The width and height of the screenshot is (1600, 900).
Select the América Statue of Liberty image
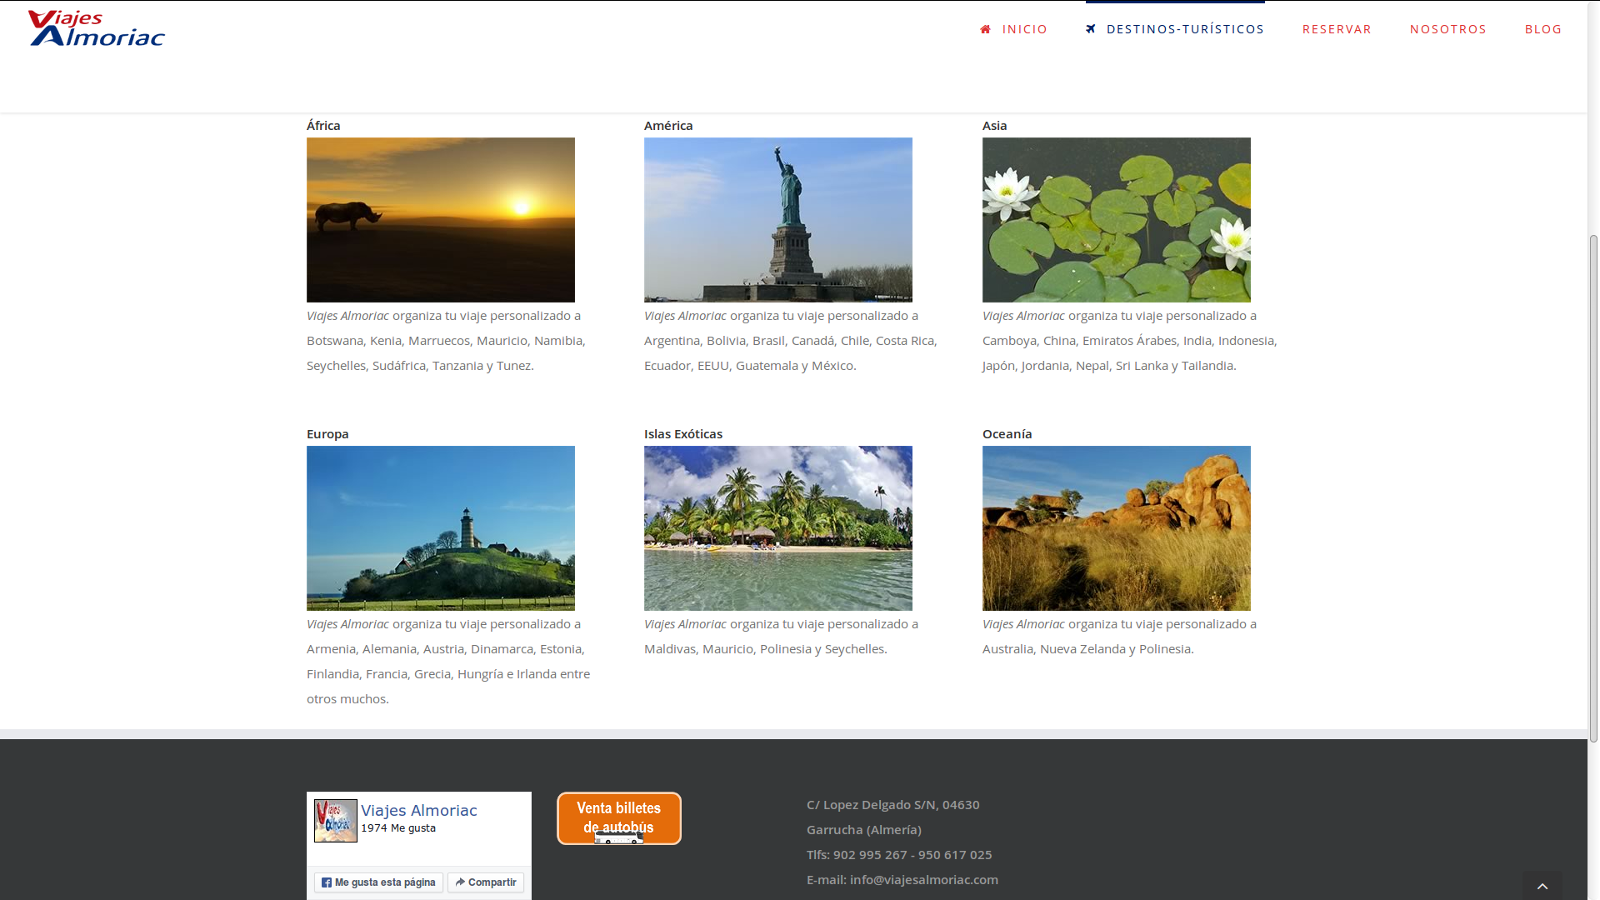tap(778, 220)
